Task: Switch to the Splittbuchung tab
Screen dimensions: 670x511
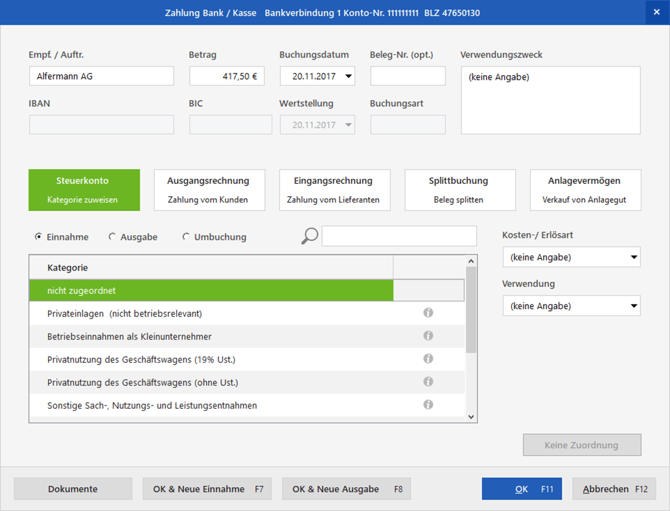Action: 459,190
